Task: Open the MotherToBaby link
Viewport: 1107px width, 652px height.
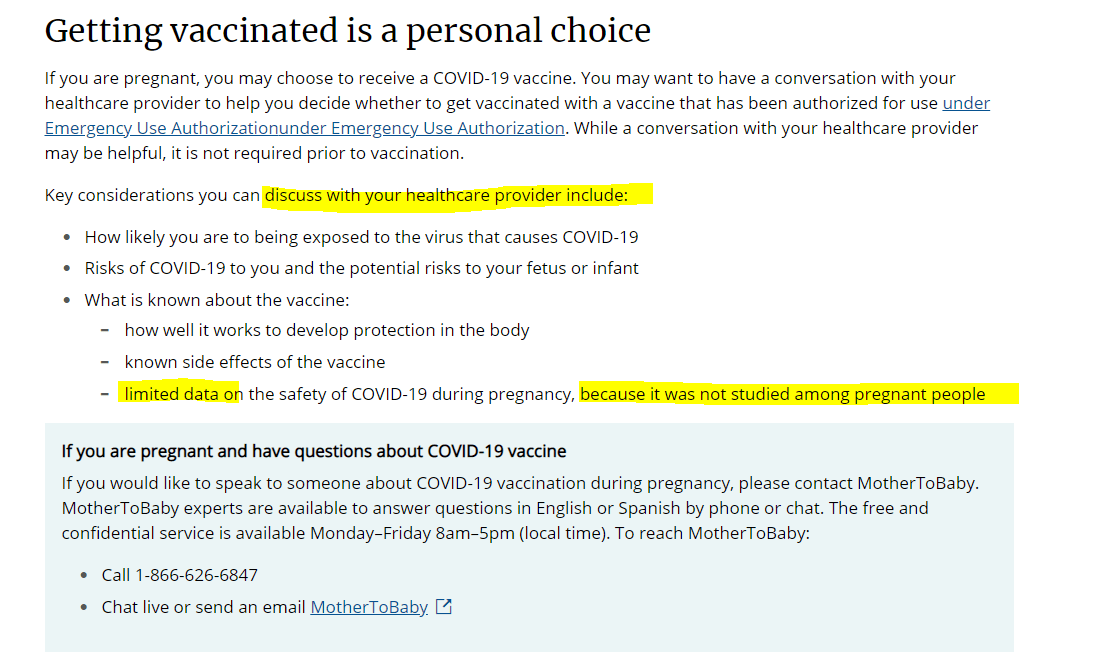Action: [369, 607]
